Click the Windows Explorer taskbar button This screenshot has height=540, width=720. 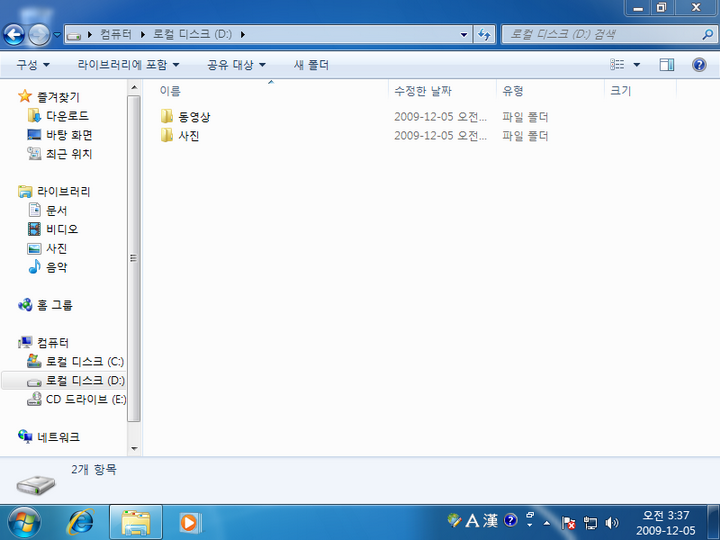point(136,523)
